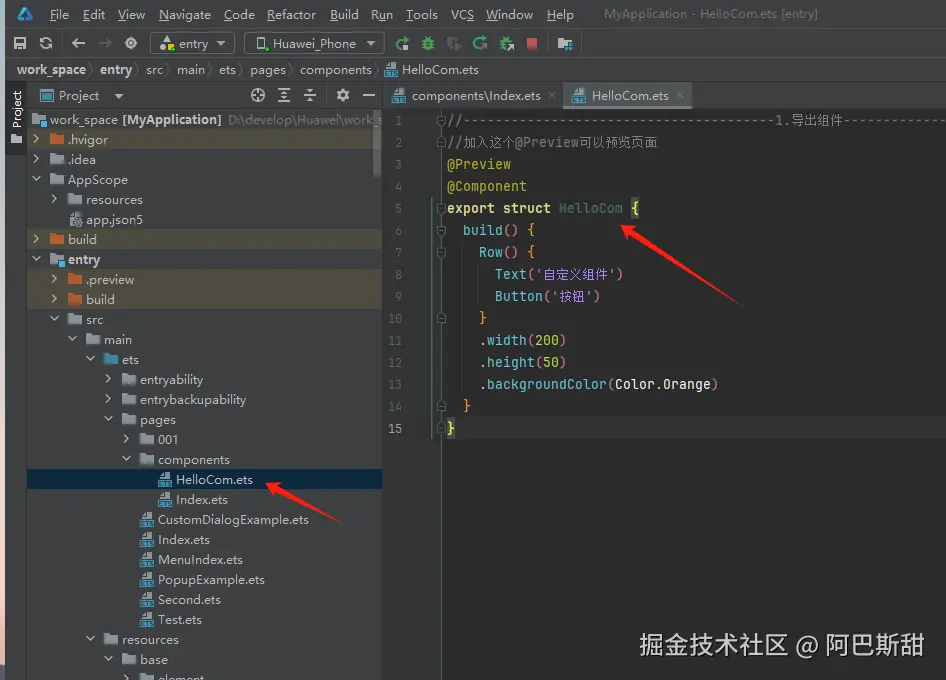Viewport: 946px width, 680px height.
Task: Select MenuIndex.ets file
Action: [200, 559]
